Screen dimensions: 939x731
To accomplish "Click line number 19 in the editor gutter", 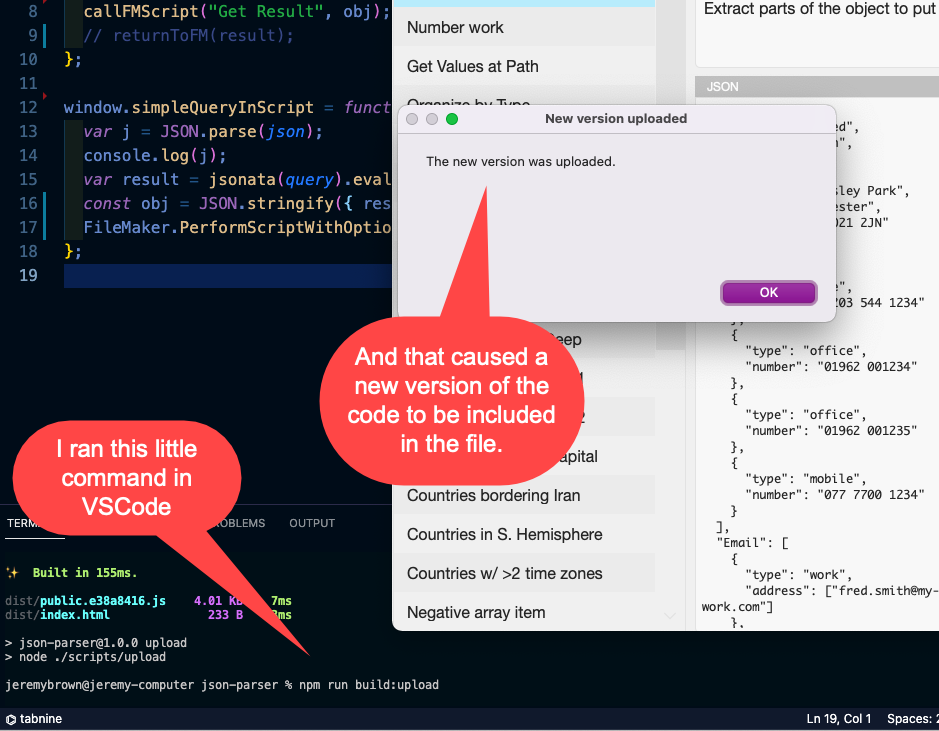I will pyautogui.click(x=28, y=275).
